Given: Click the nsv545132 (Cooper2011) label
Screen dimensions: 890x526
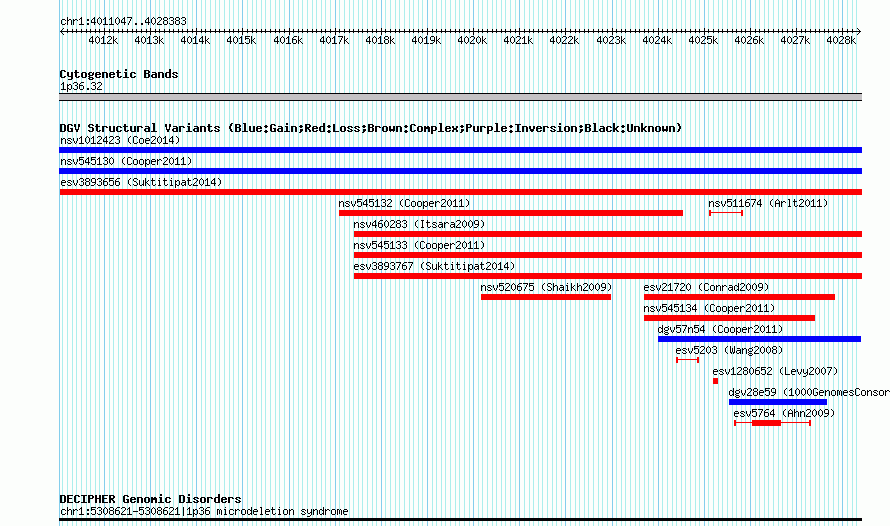Looking at the screenshot, I should tap(404, 203).
